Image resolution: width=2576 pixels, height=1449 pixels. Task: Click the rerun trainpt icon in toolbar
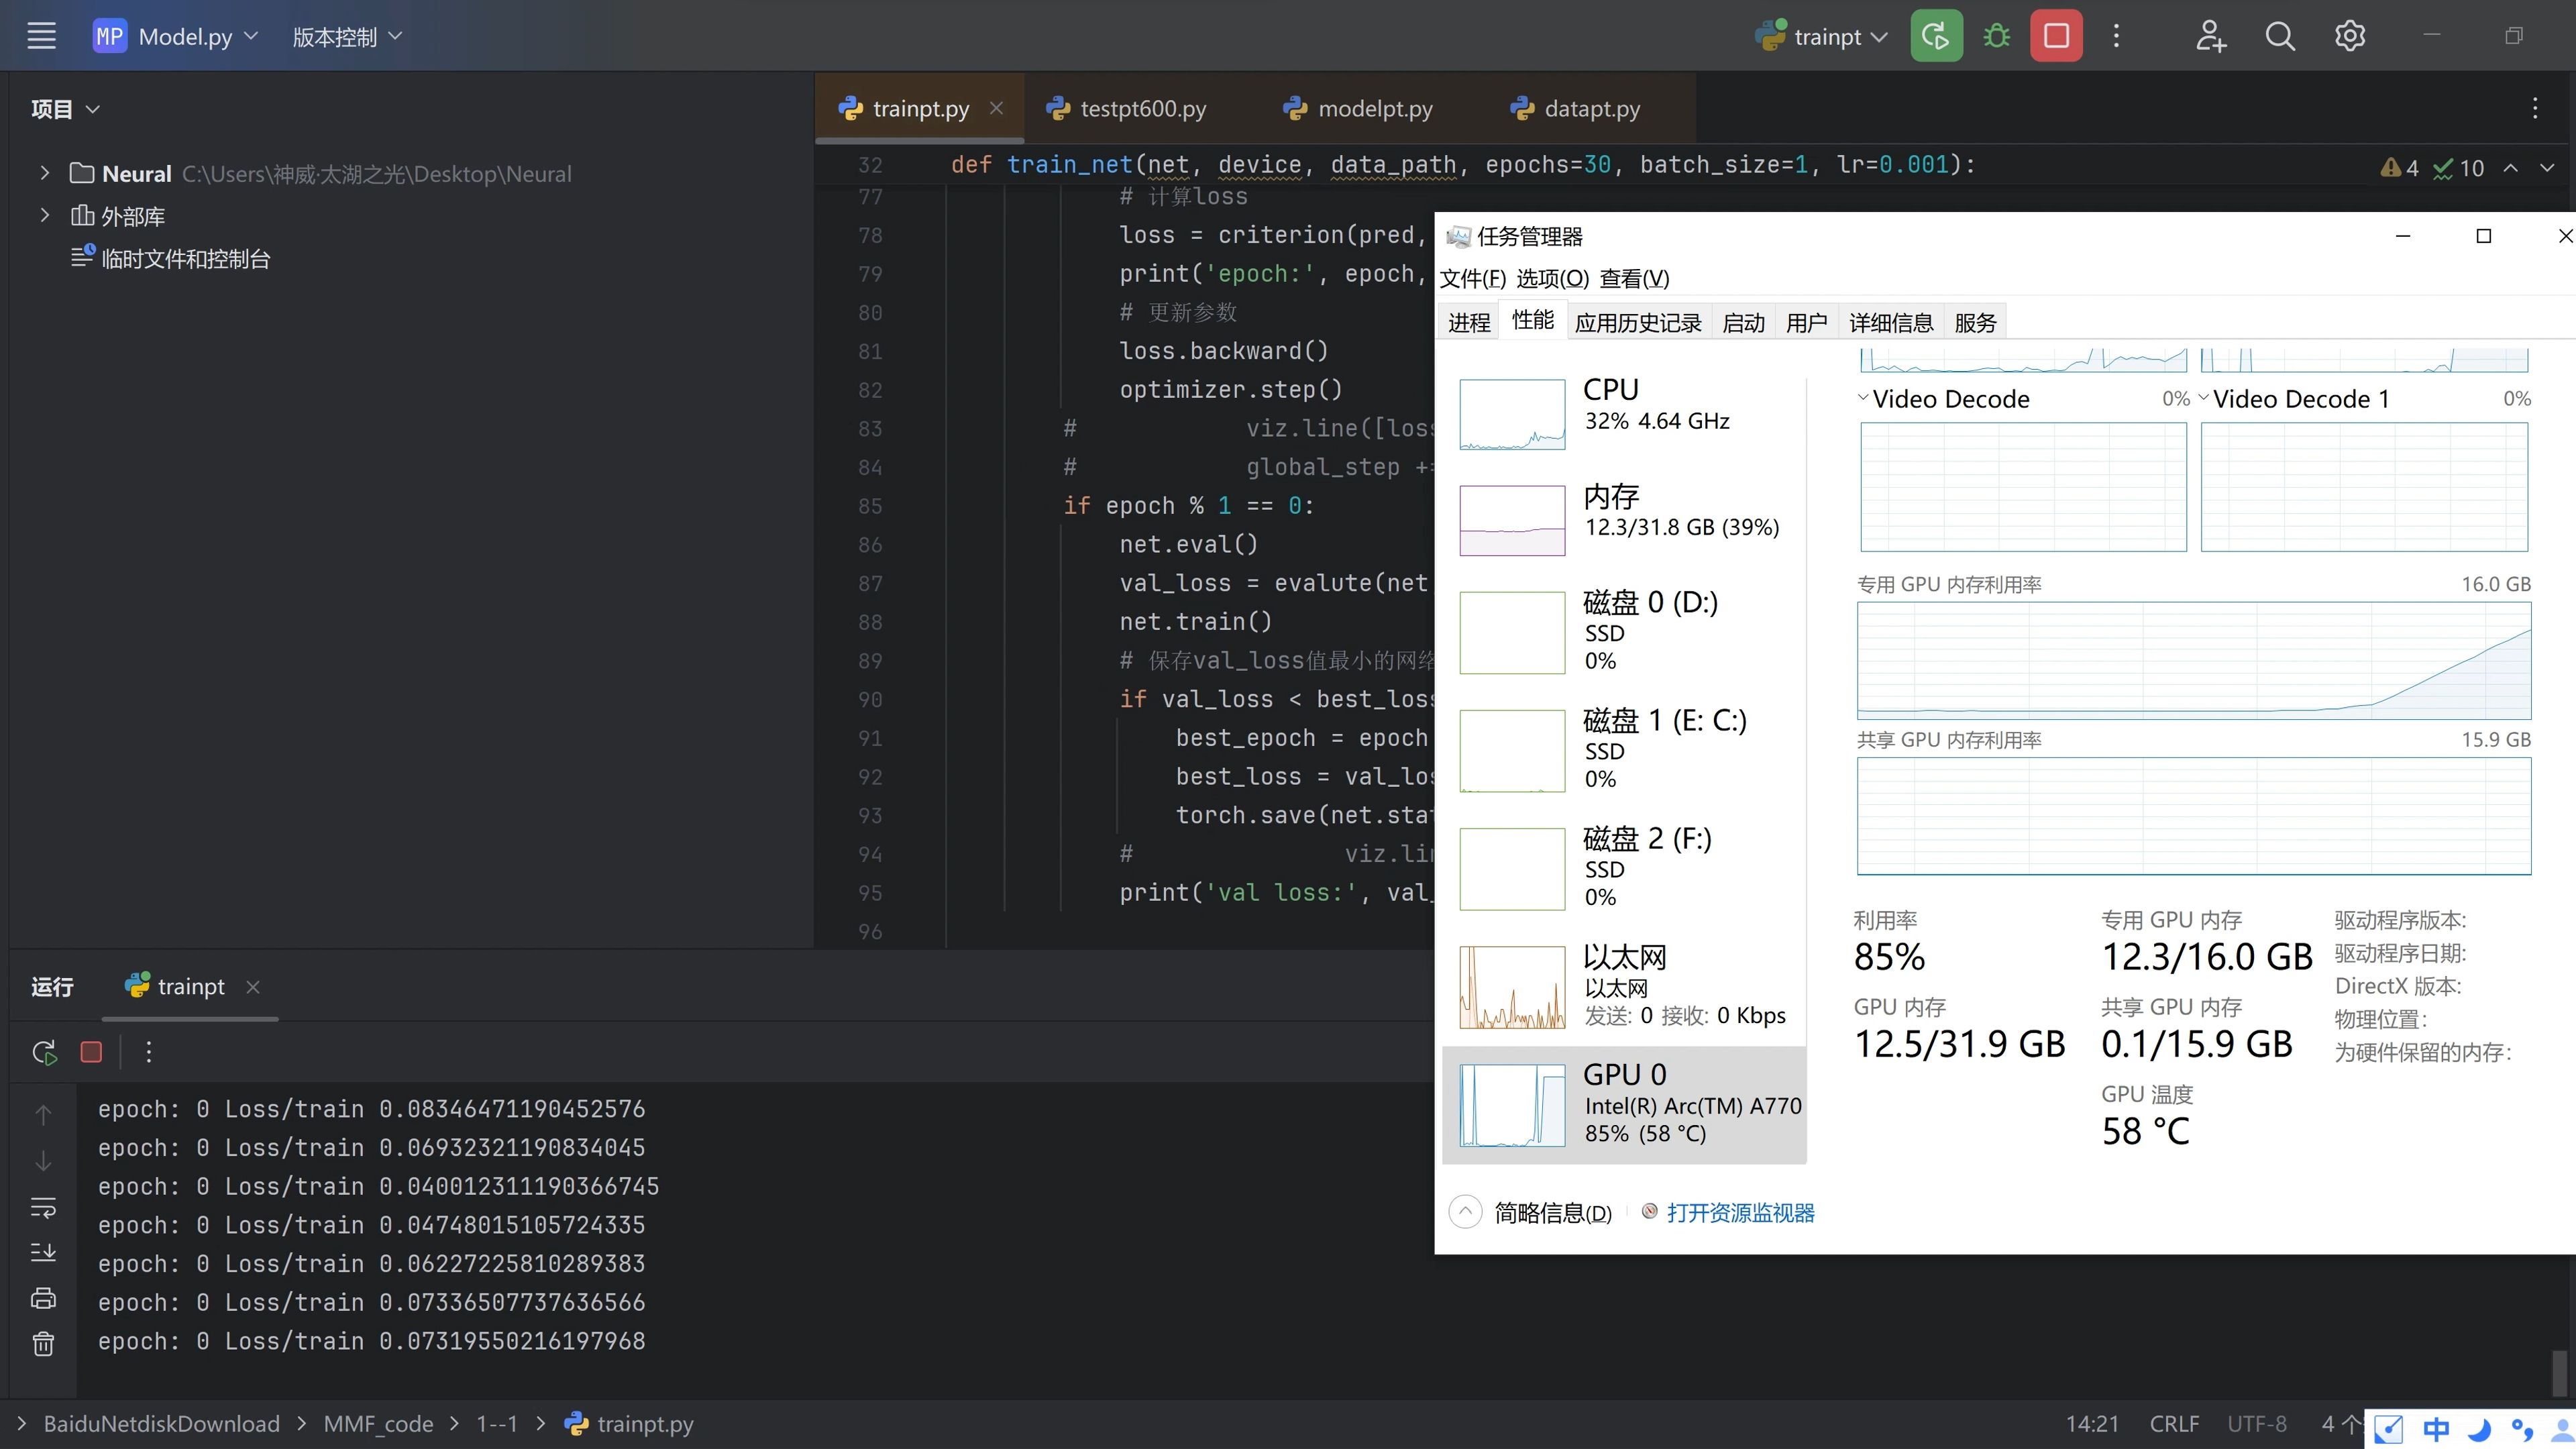point(1936,37)
